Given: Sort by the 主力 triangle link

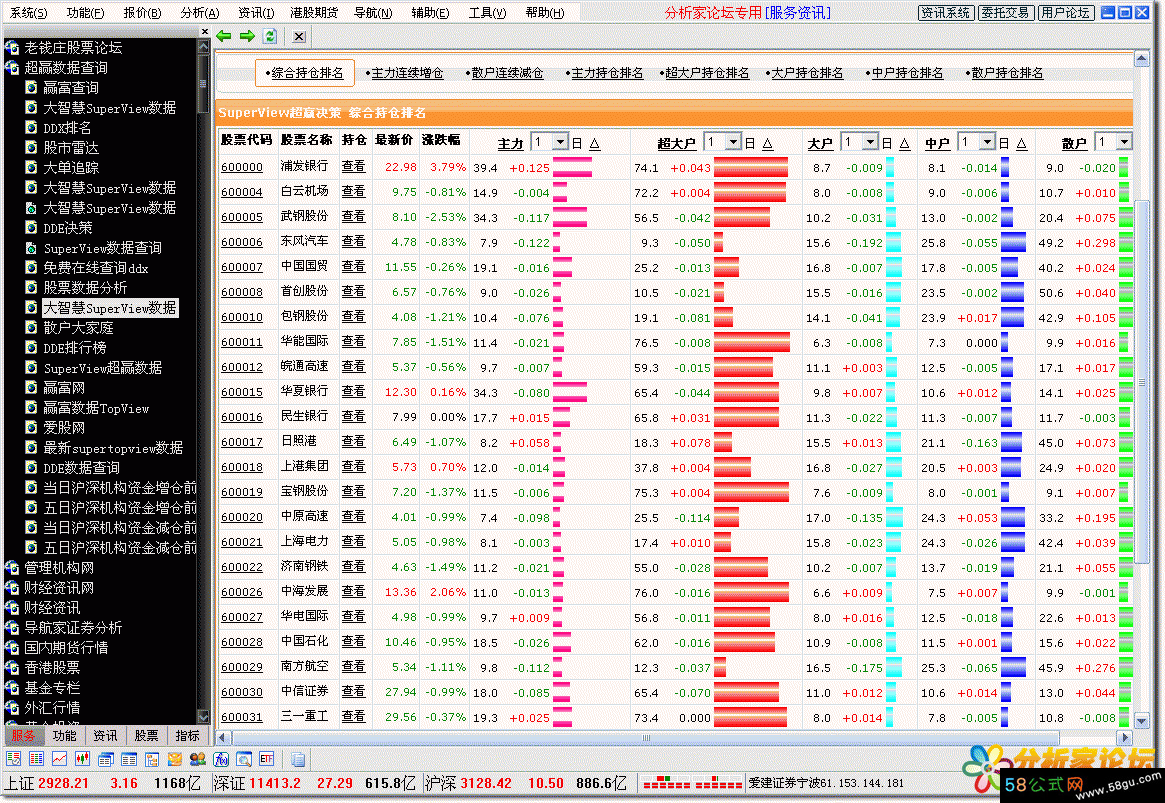Looking at the screenshot, I should (x=594, y=143).
